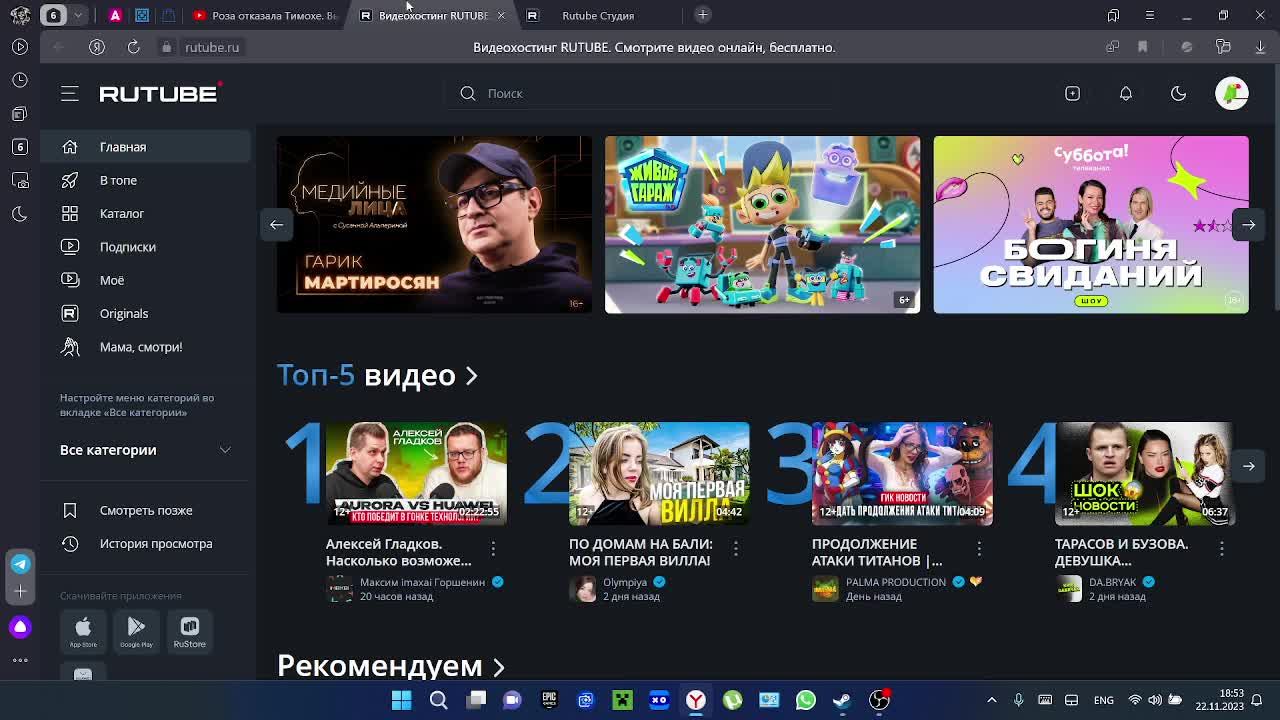Open the user profile avatar
Image resolution: width=1280 pixels, height=720 pixels.
[x=1232, y=93]
